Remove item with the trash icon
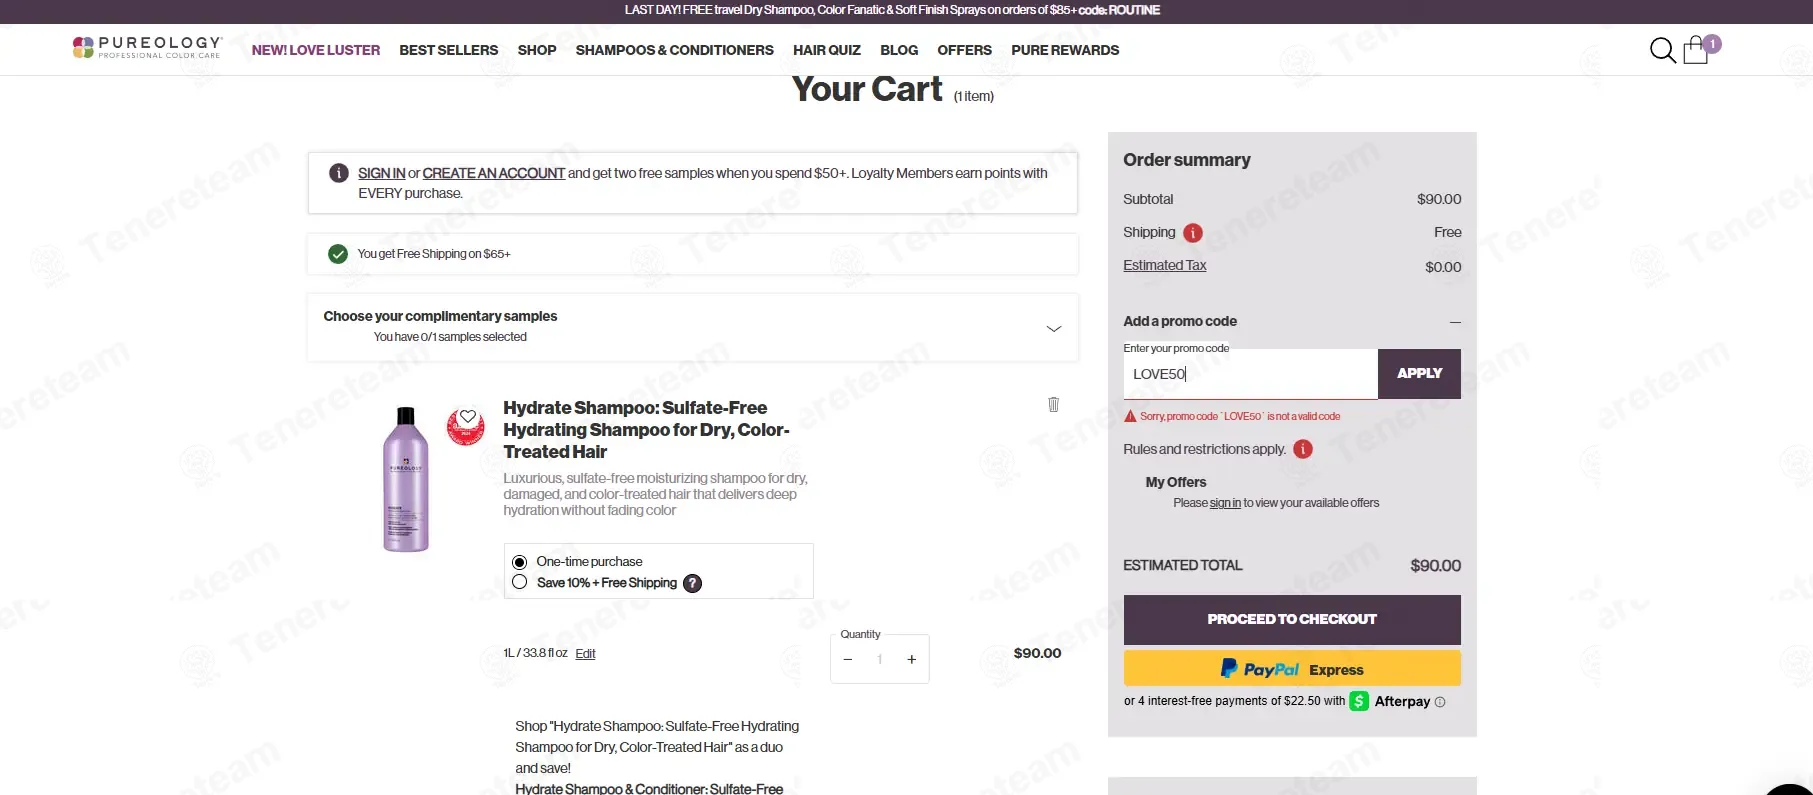 coord(1053,404)
